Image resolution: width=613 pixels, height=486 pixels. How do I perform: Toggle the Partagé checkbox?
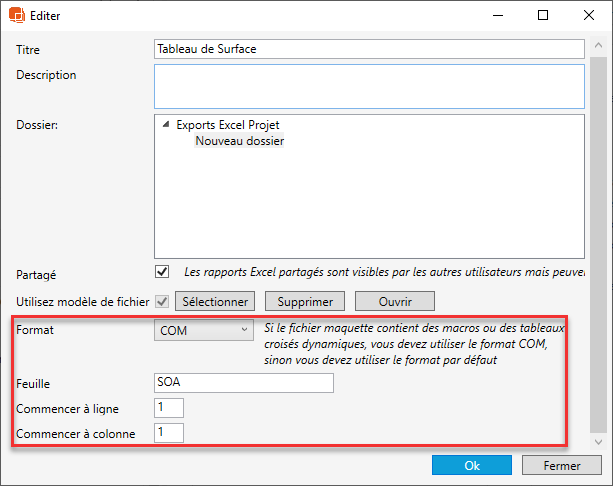tap(162, 271)
